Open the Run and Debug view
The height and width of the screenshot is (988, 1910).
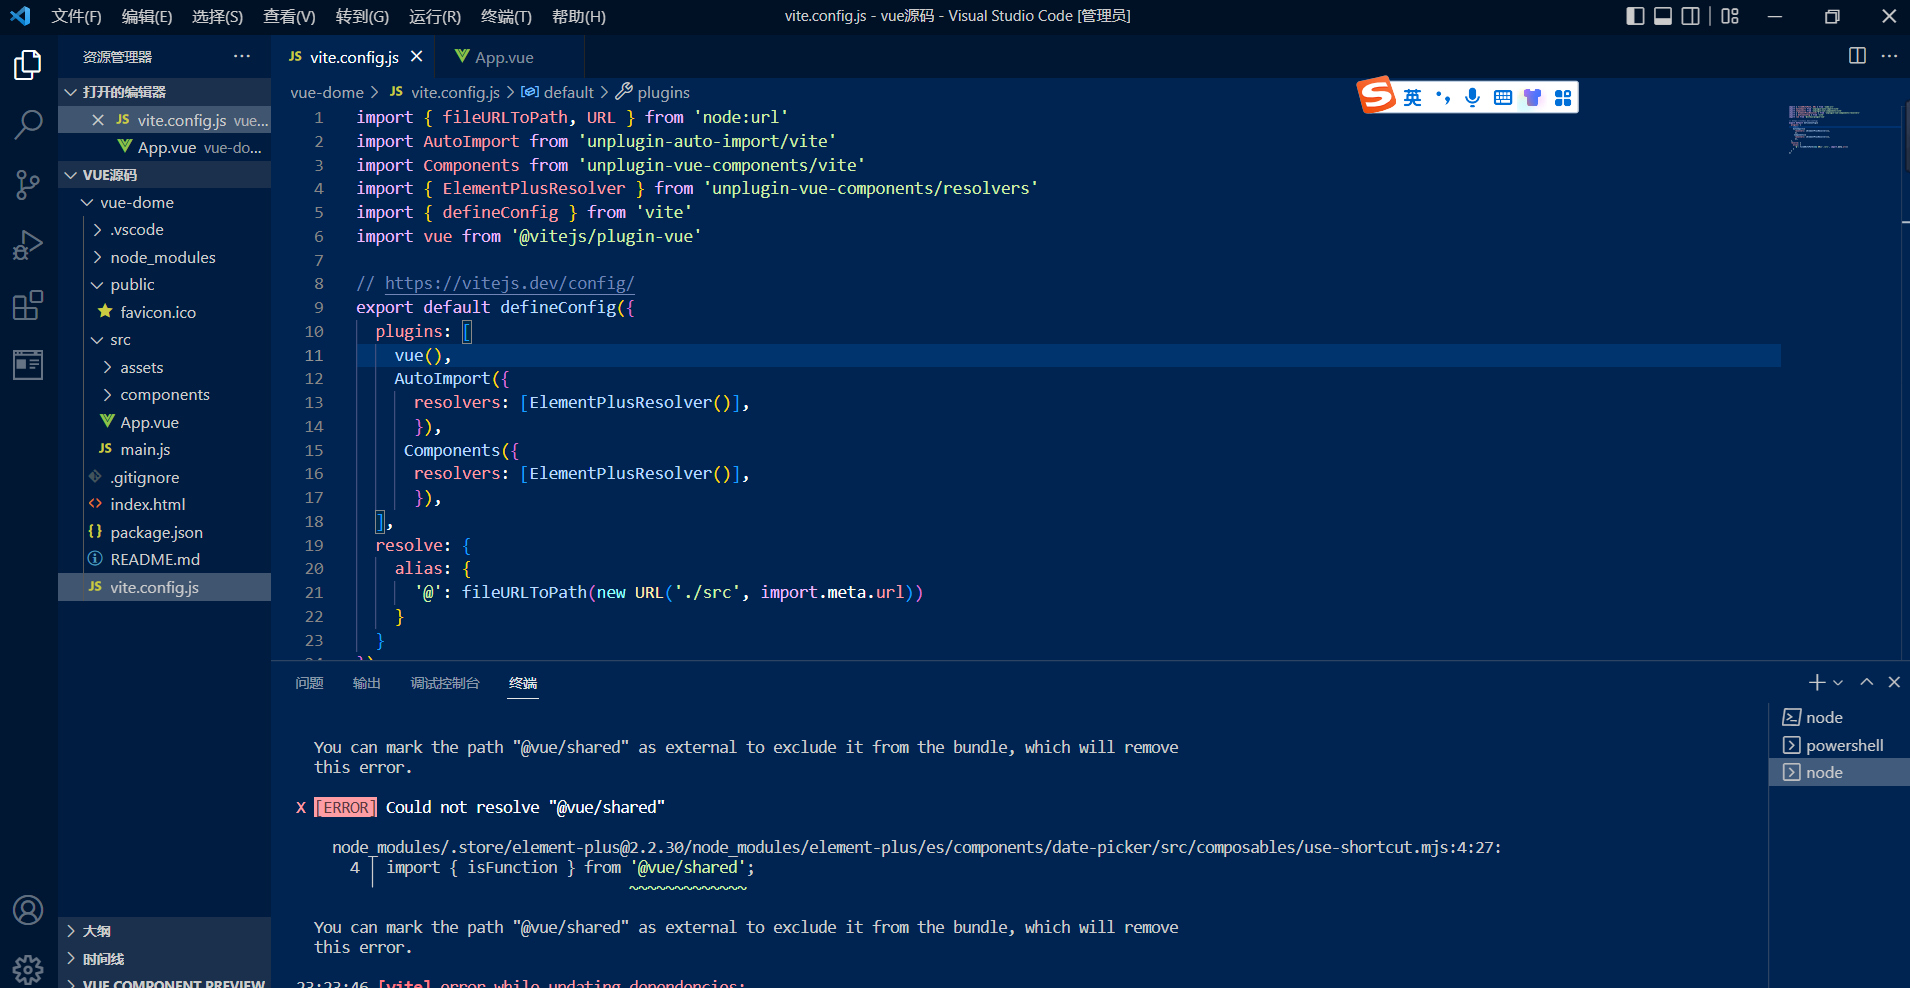point(28,245)
